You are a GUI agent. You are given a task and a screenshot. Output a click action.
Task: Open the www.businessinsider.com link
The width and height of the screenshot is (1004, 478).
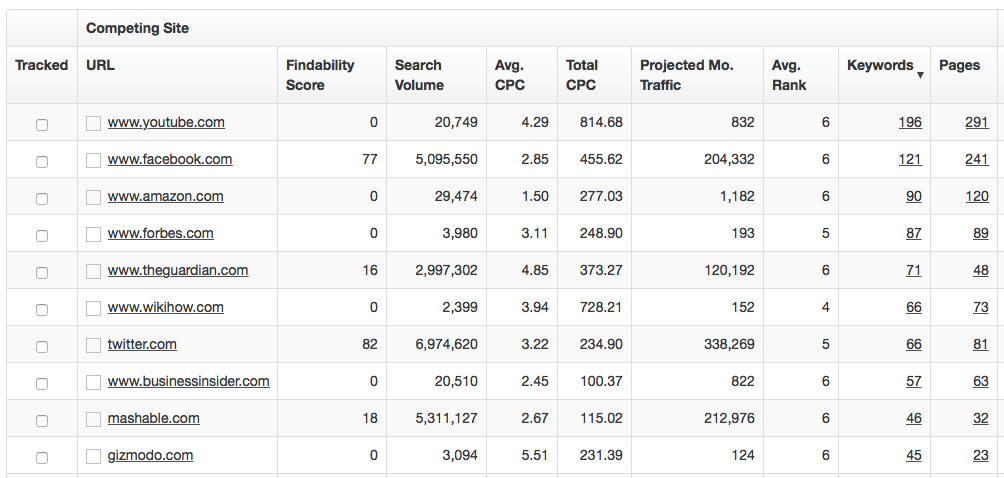[188, 381]
